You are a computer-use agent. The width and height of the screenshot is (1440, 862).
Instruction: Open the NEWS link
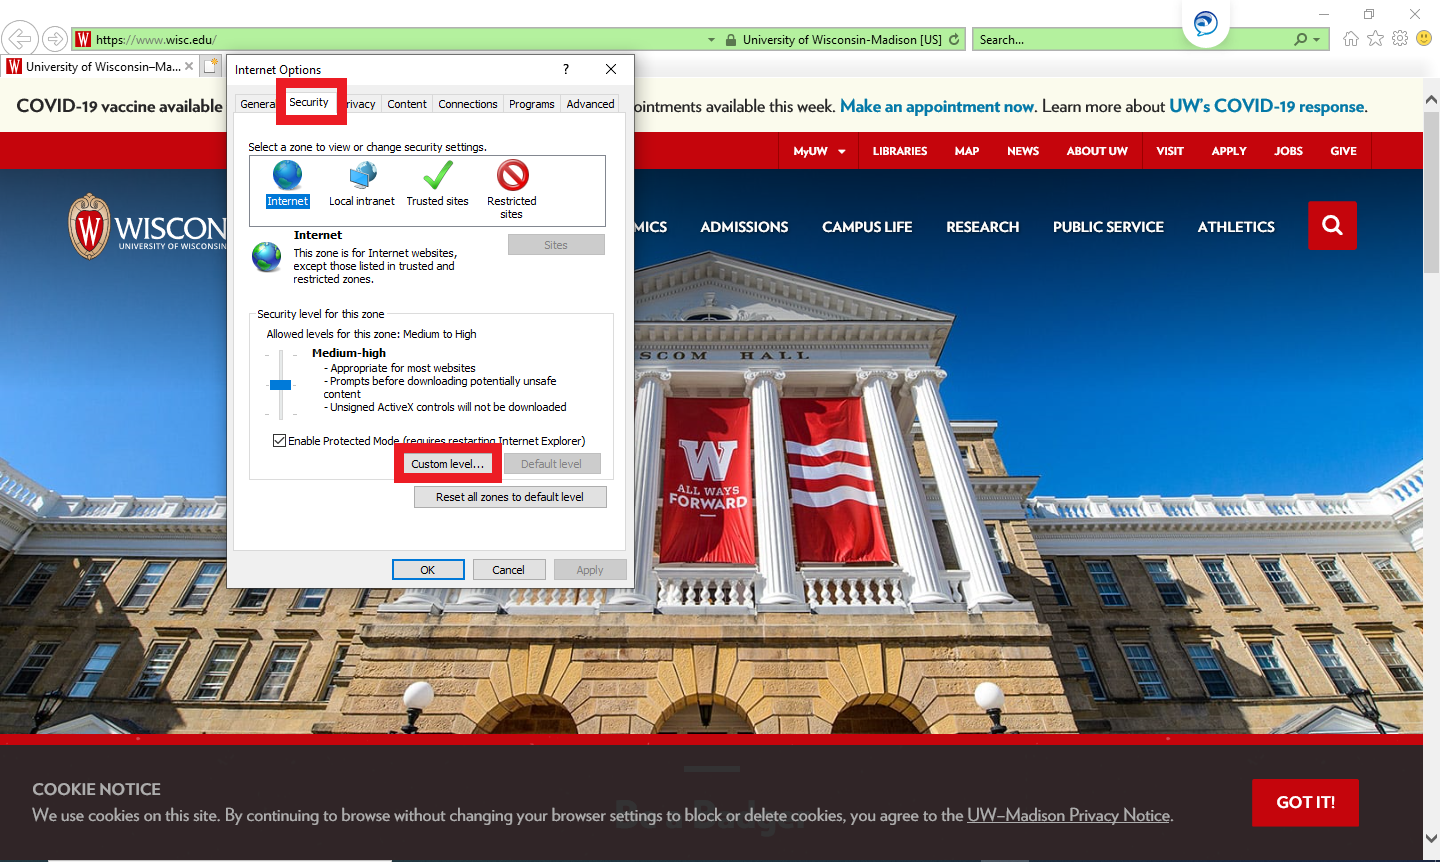[1023, 151]
